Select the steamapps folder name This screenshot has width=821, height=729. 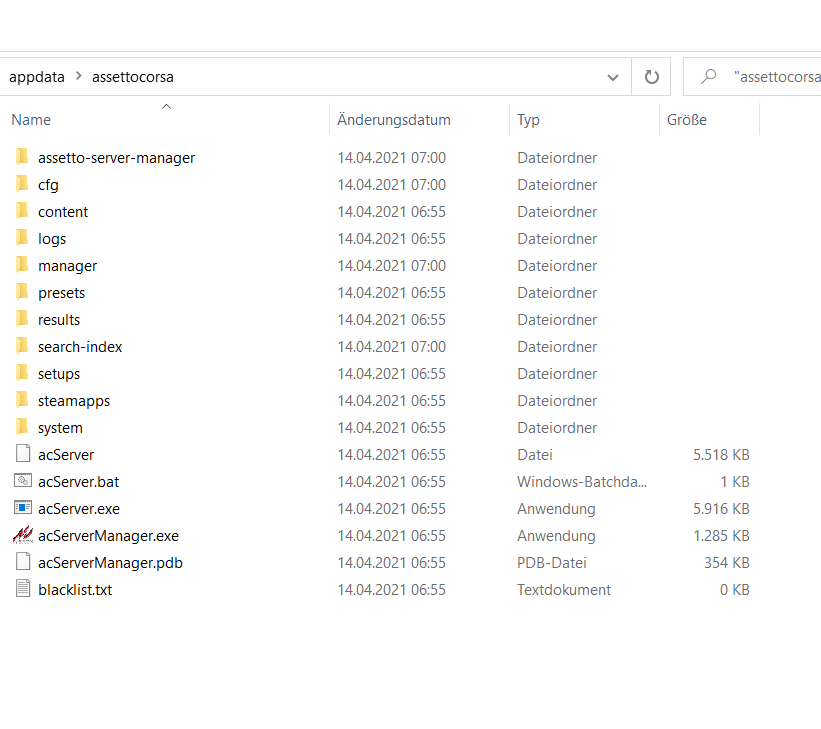[74, 401]
